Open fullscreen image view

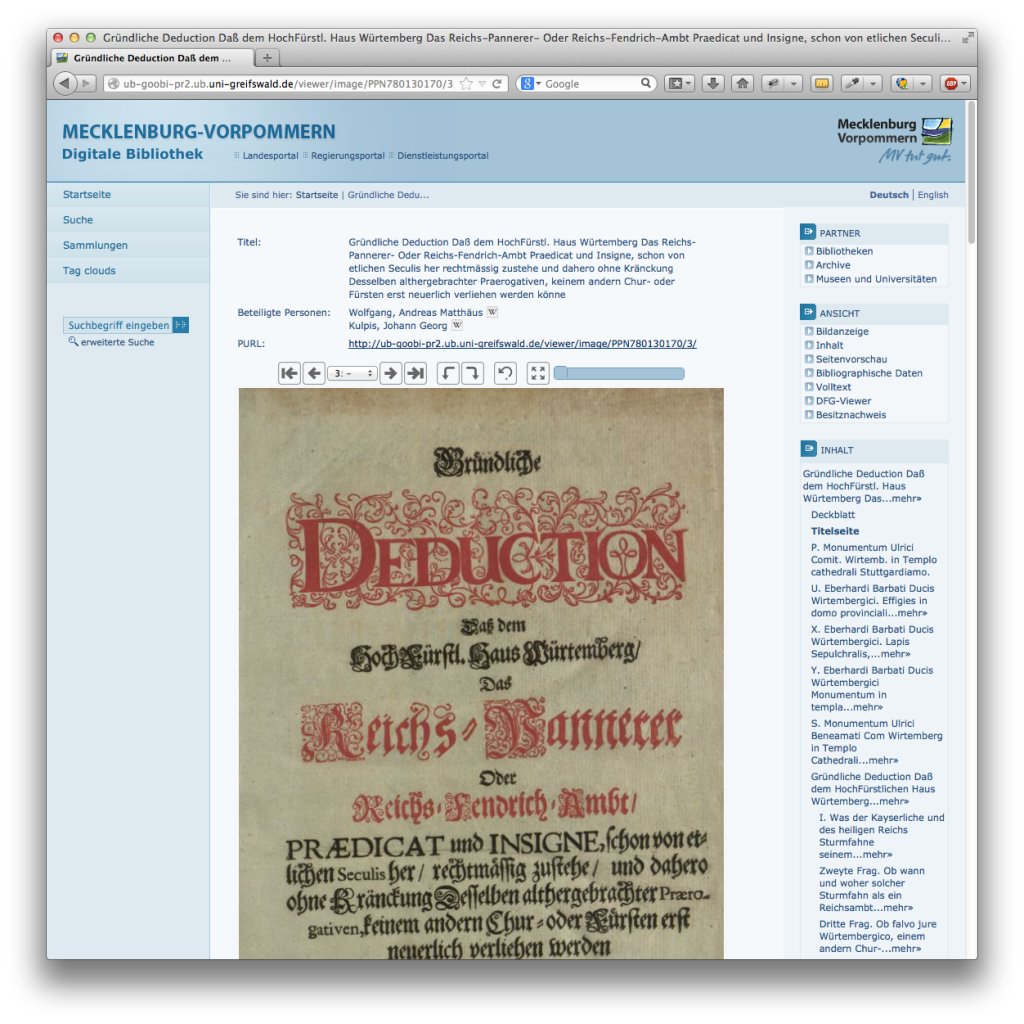click(x=538, y=374)
